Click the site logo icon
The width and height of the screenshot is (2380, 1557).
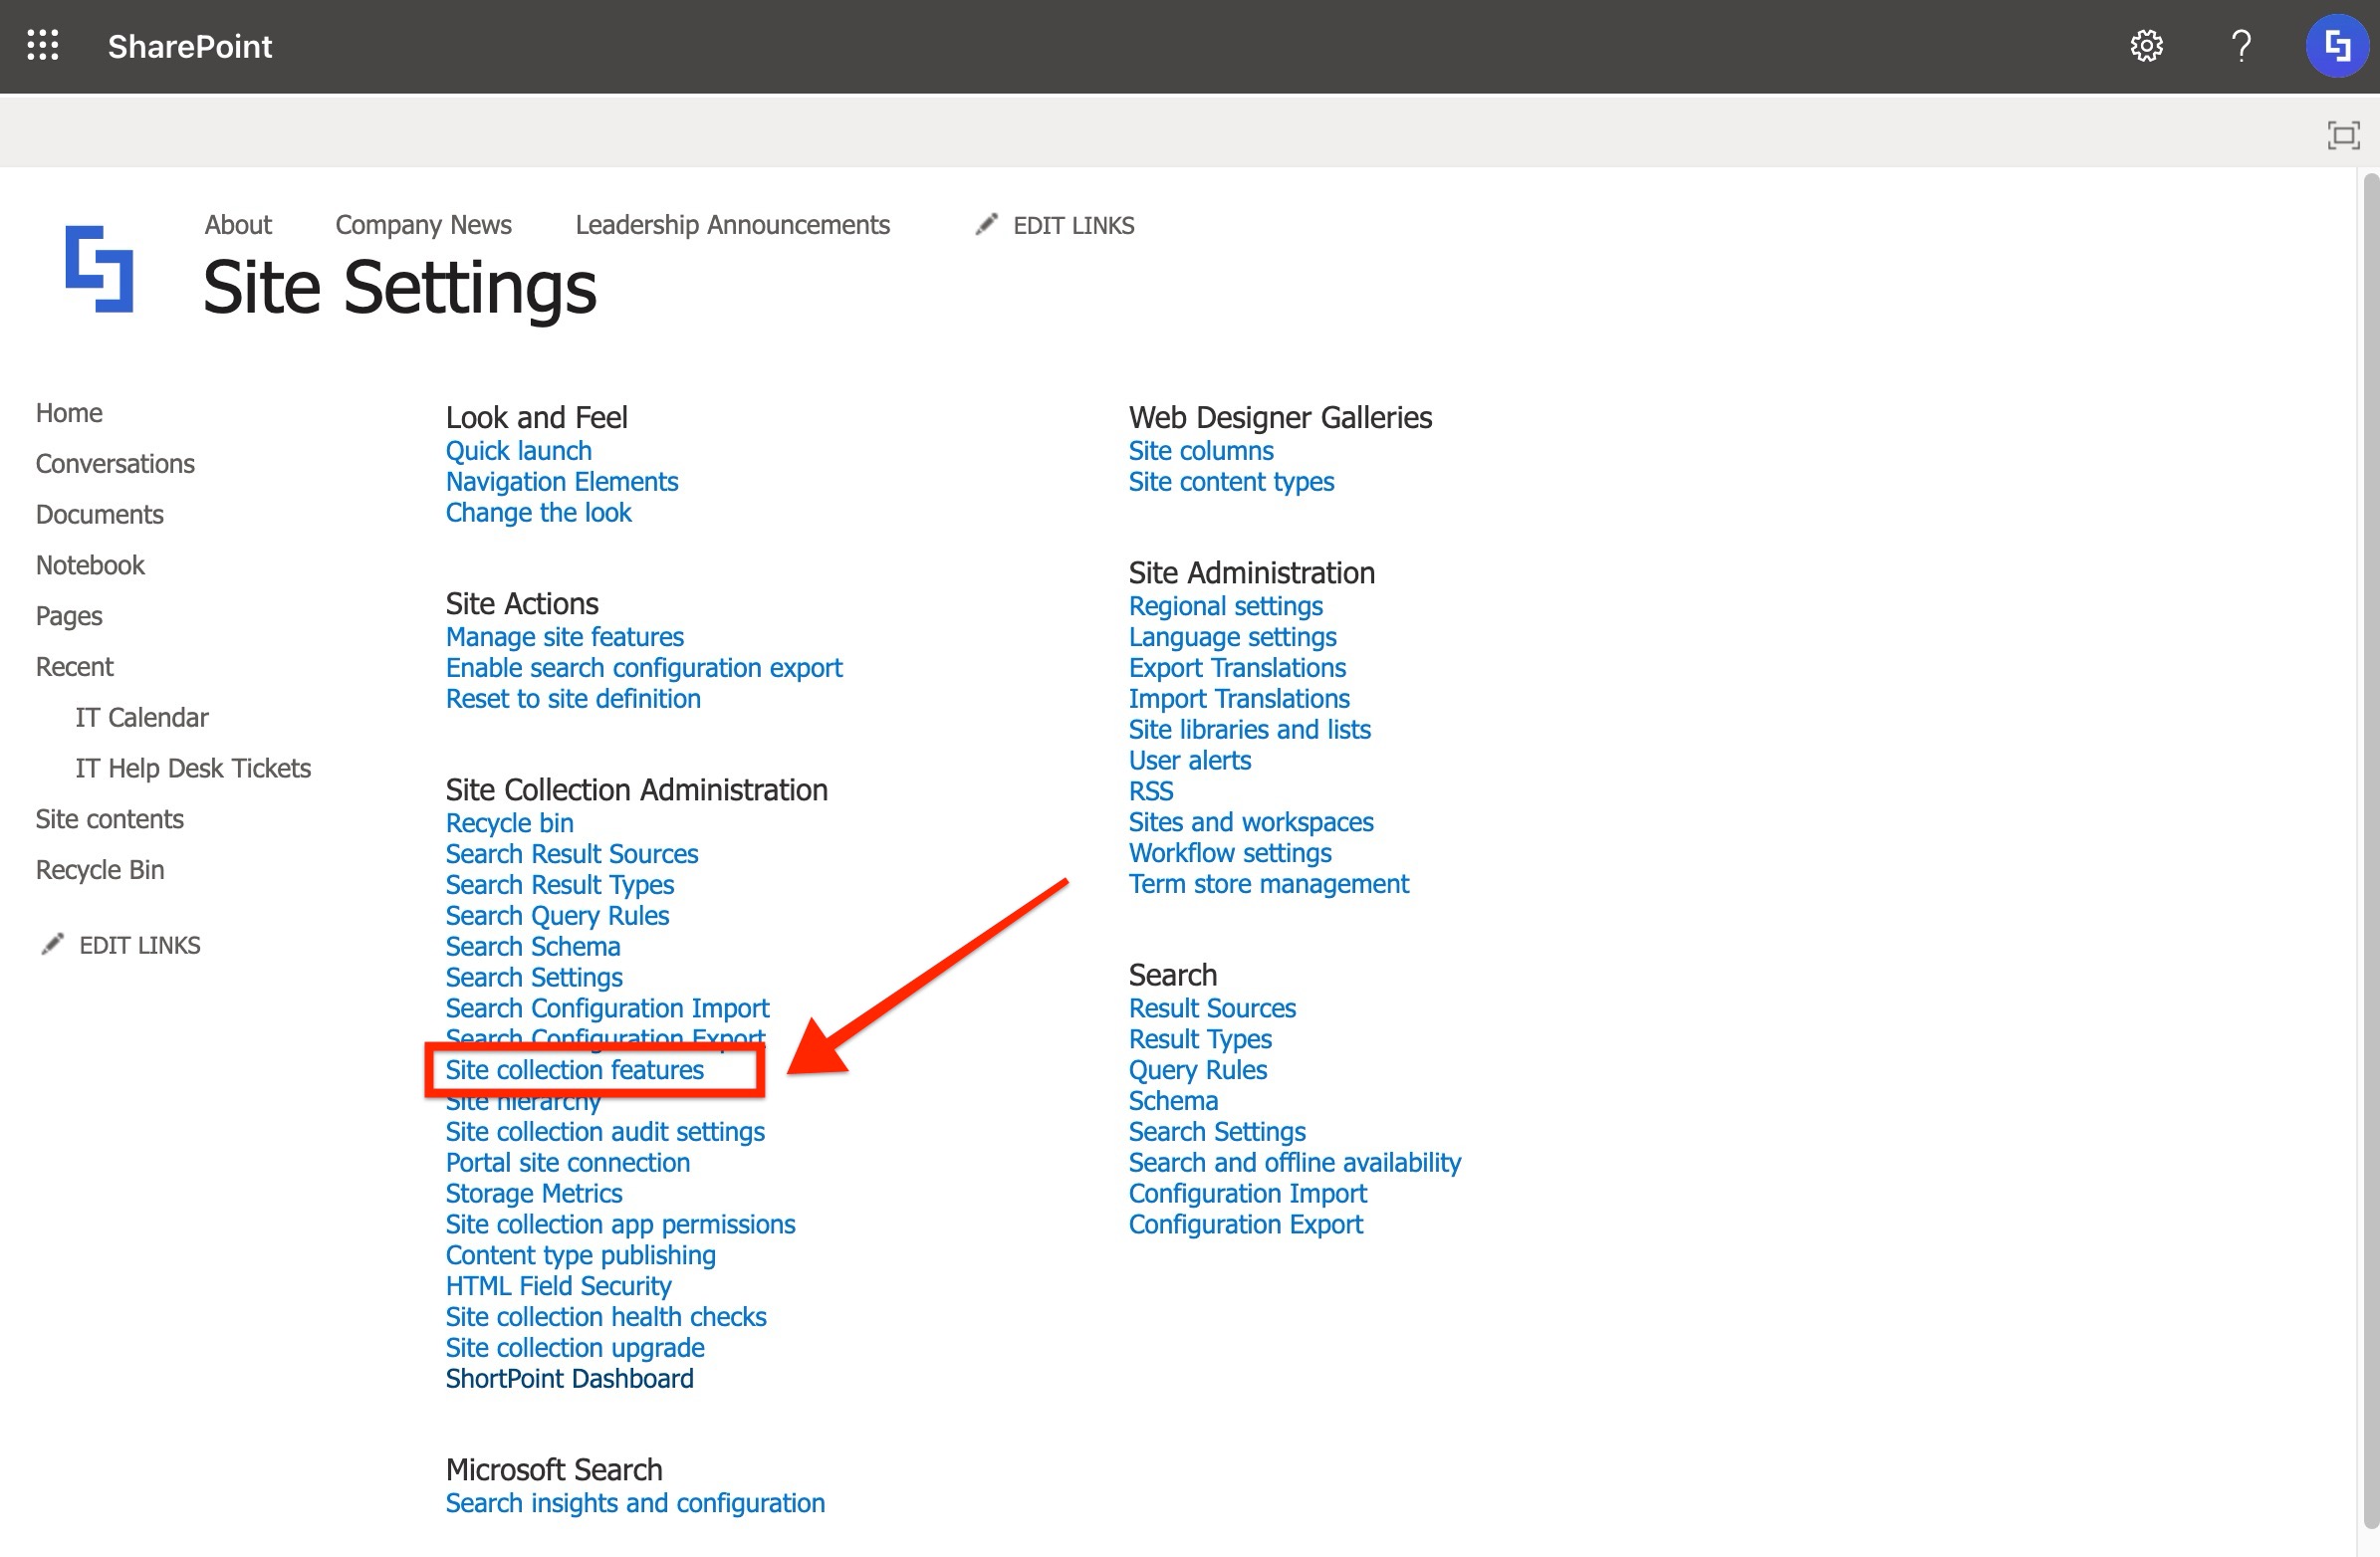[x=99, y=268]
